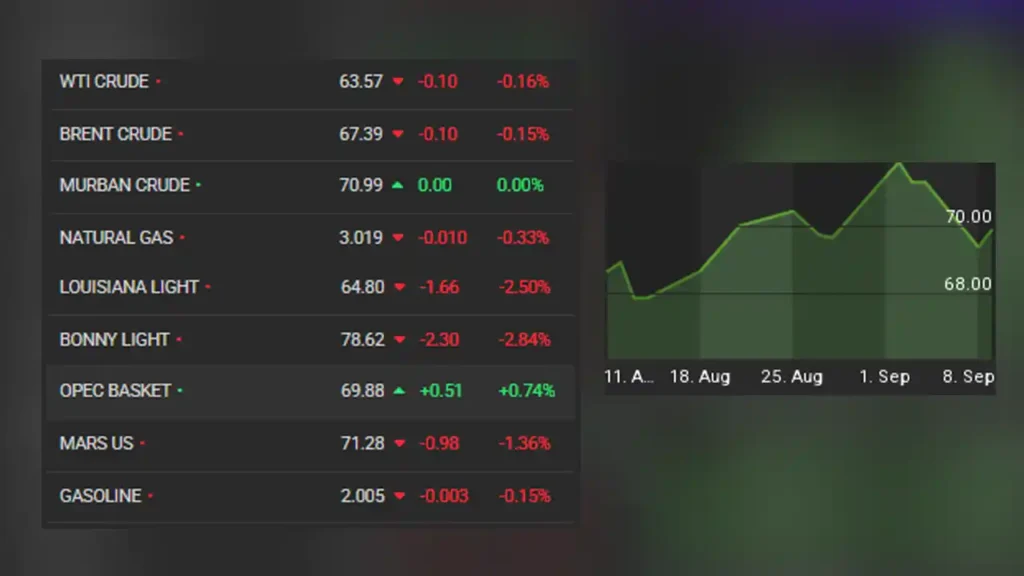This screenshot has width=1024, height=576.
Task: Click the down-arrow indicator for GASOLINE
Action: (x=399, y=495)
